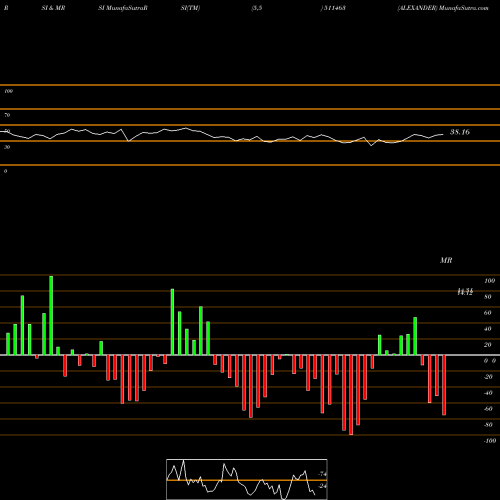
Task: Click the 80 label on the MR axis
Action: pyautogui.click(x=487, y=297)
